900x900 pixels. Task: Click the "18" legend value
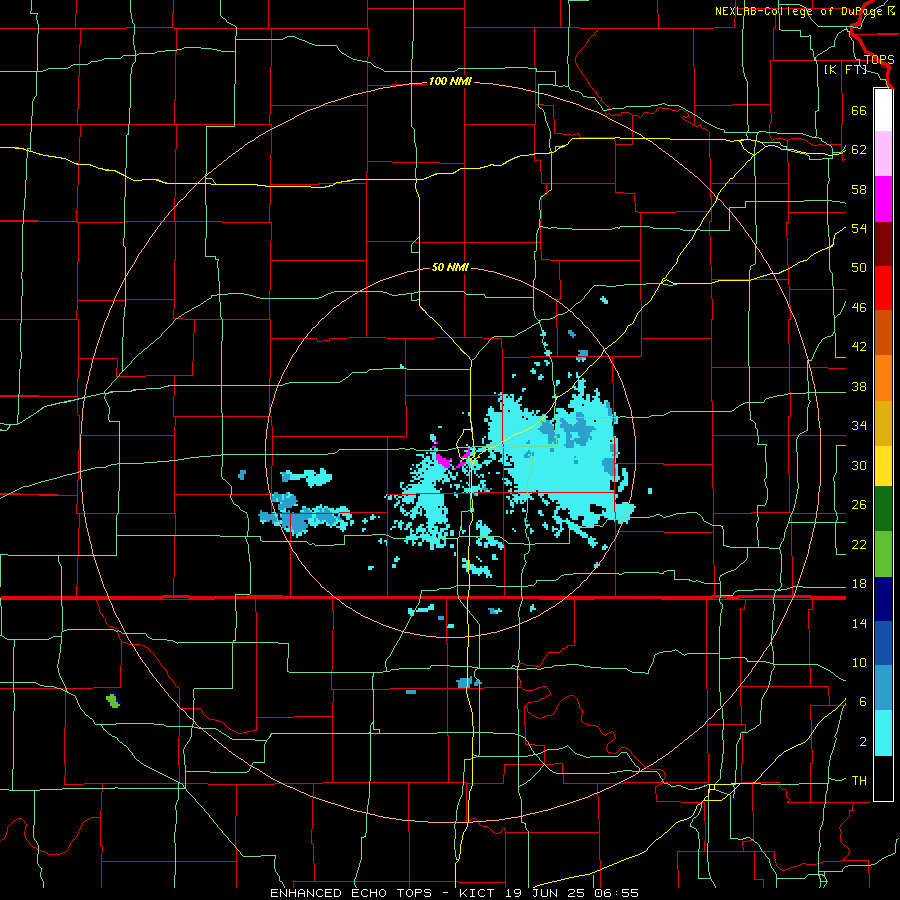[859, 584]
